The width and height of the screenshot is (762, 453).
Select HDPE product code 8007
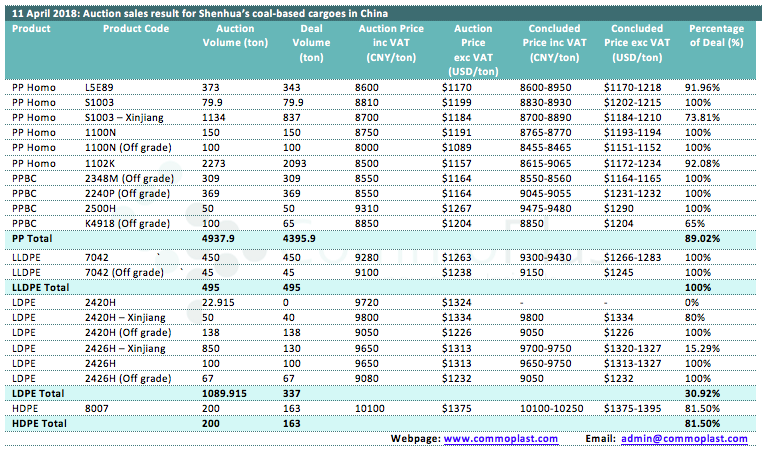97,409
